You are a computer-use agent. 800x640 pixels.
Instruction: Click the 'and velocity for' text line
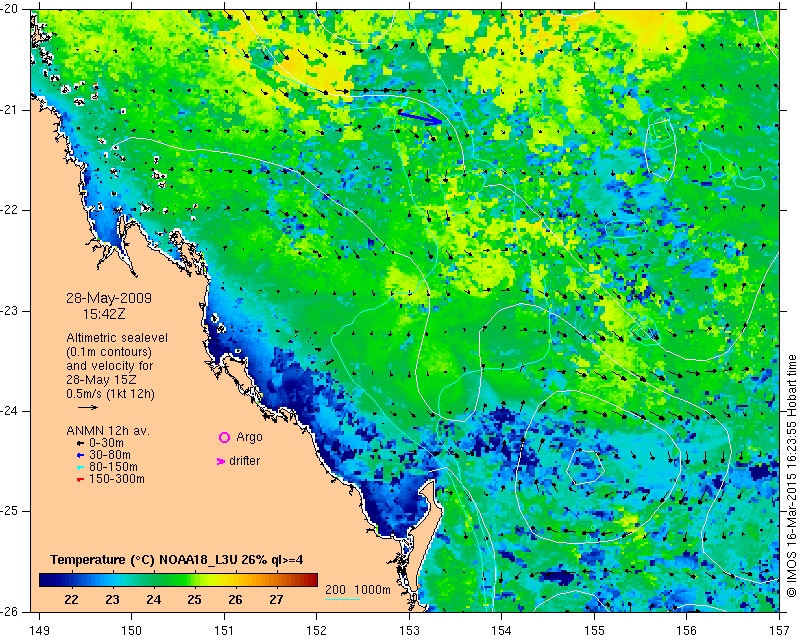coord(110,366)
